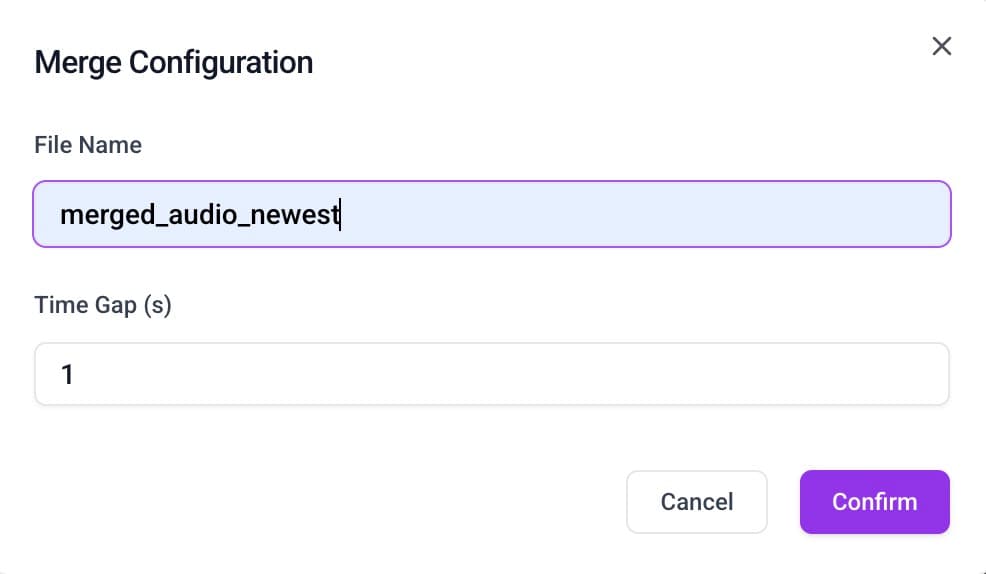Focus the Time Gap input field
This screenshot has height=574, width=986.
click(x=491, y=374)
